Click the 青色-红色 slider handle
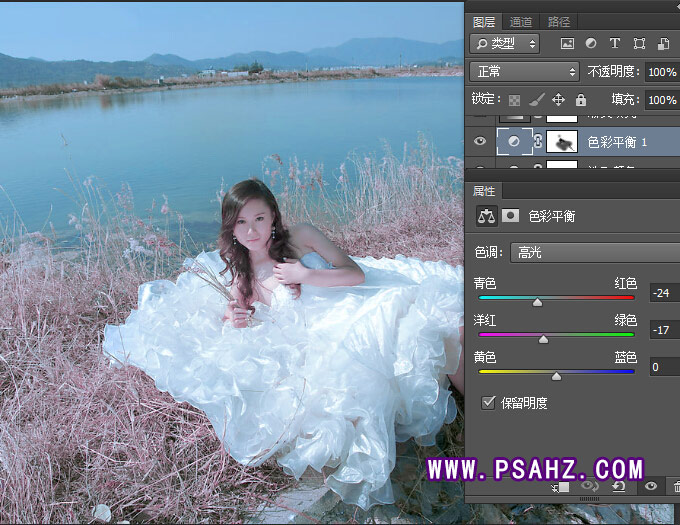 [x=537, y=301]
